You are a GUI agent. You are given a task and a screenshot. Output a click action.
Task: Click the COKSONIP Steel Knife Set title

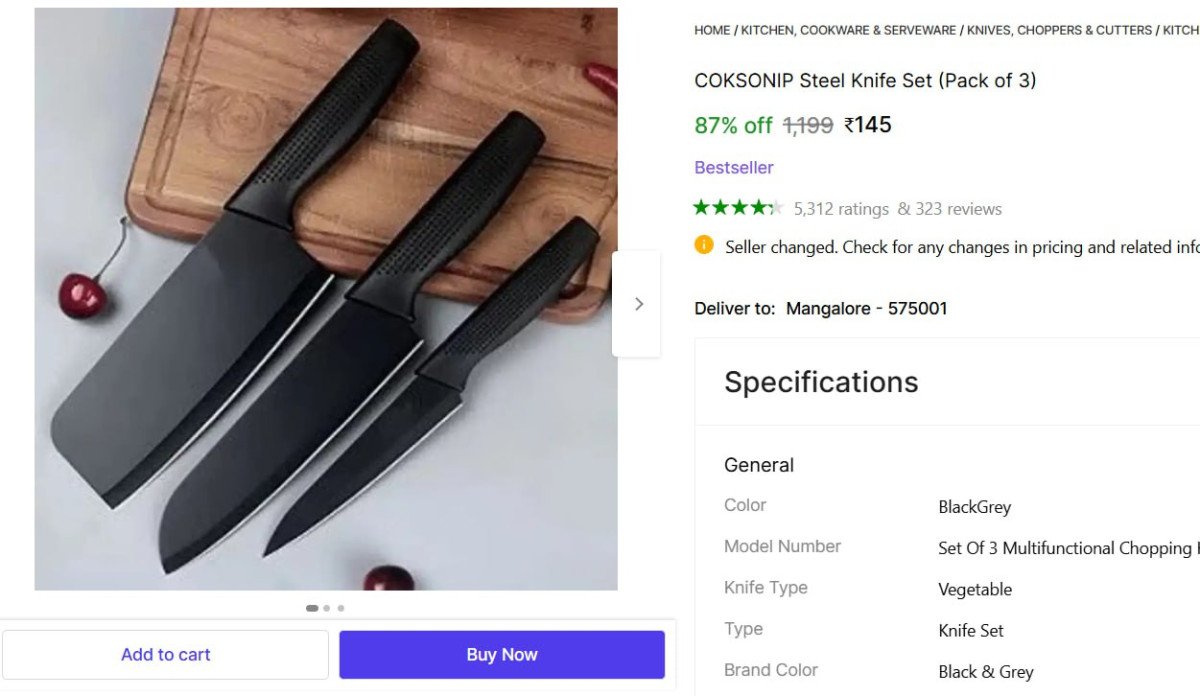tap(865, 81)
